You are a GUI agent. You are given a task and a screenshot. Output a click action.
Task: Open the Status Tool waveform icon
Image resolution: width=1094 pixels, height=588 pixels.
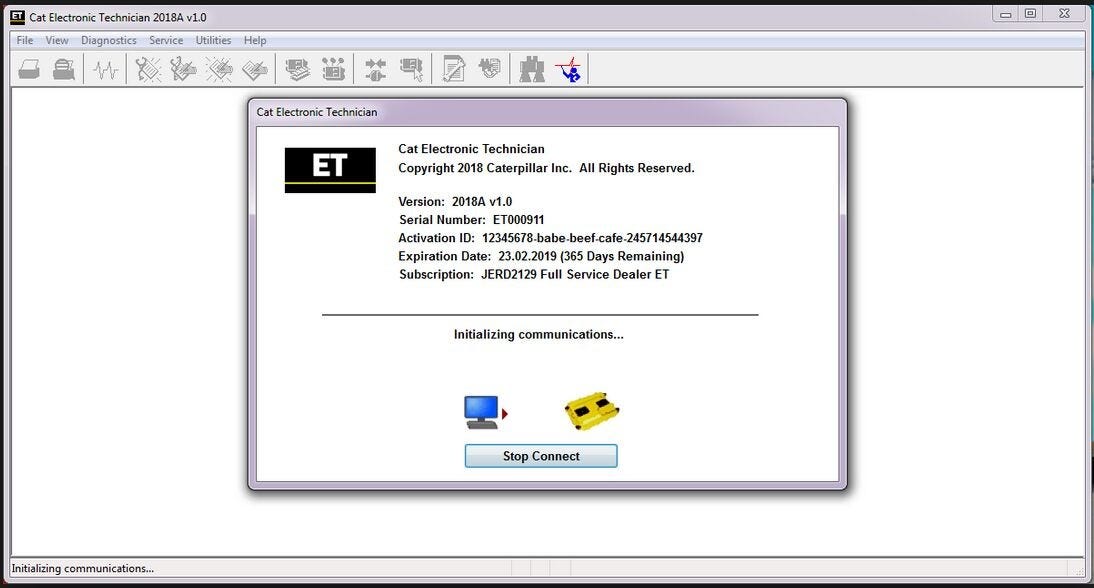tap(105, 69)
